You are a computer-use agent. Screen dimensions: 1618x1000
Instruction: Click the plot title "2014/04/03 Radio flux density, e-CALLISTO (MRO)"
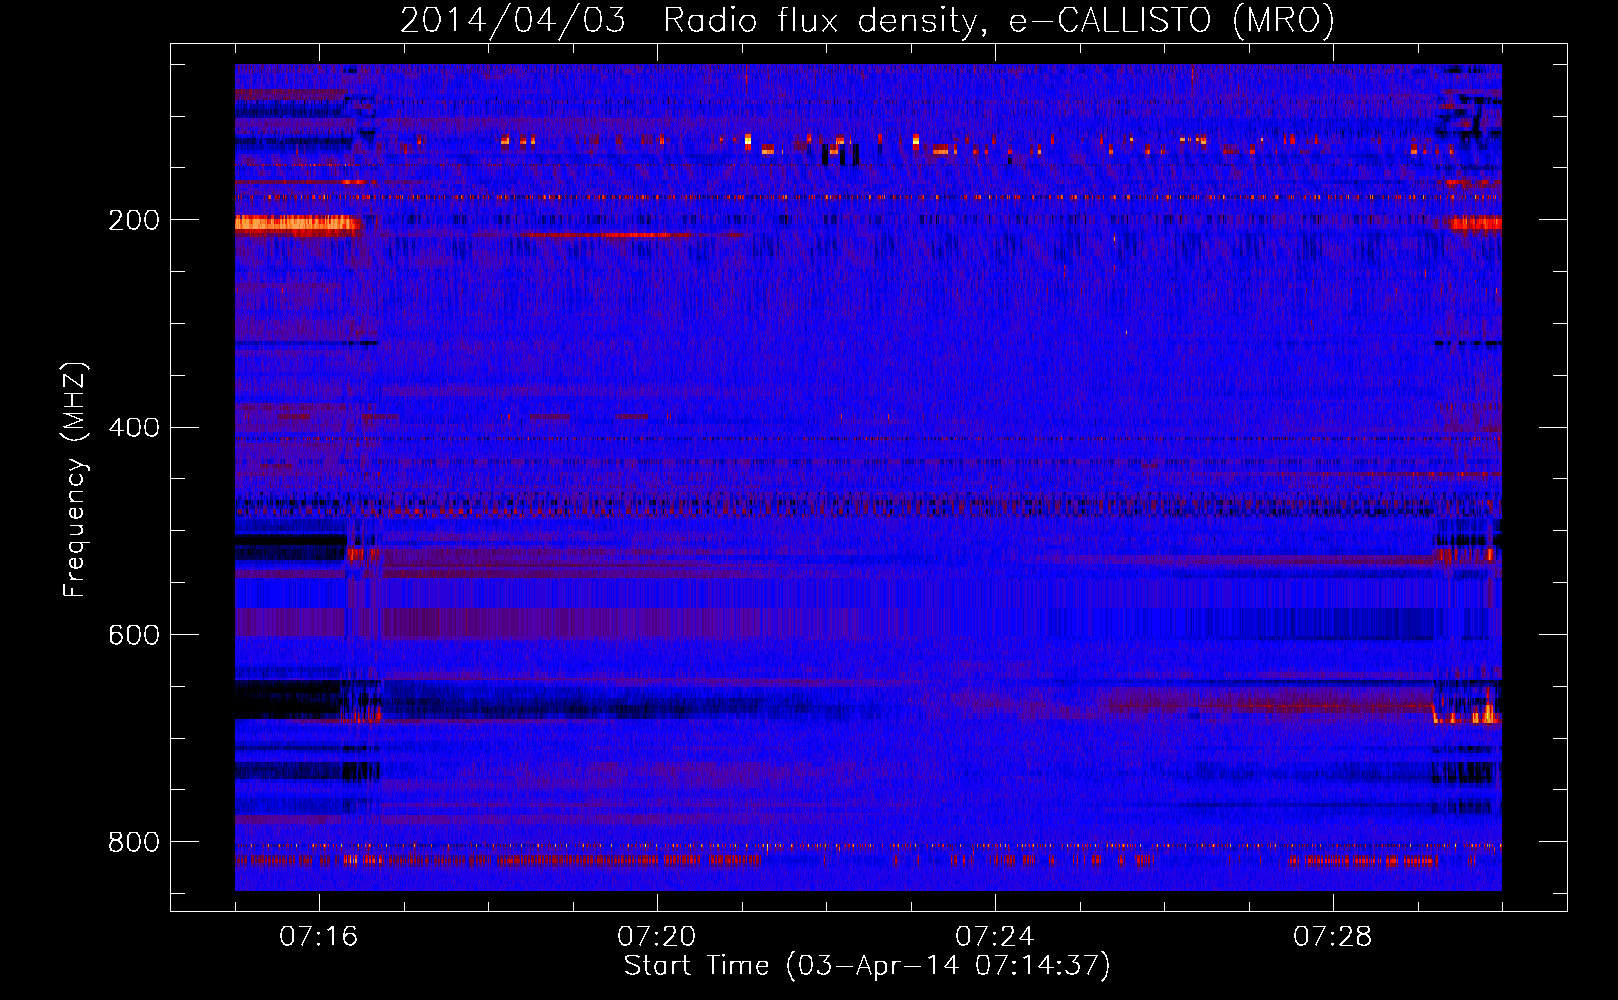pyautogui.click(x=867, y=20)
